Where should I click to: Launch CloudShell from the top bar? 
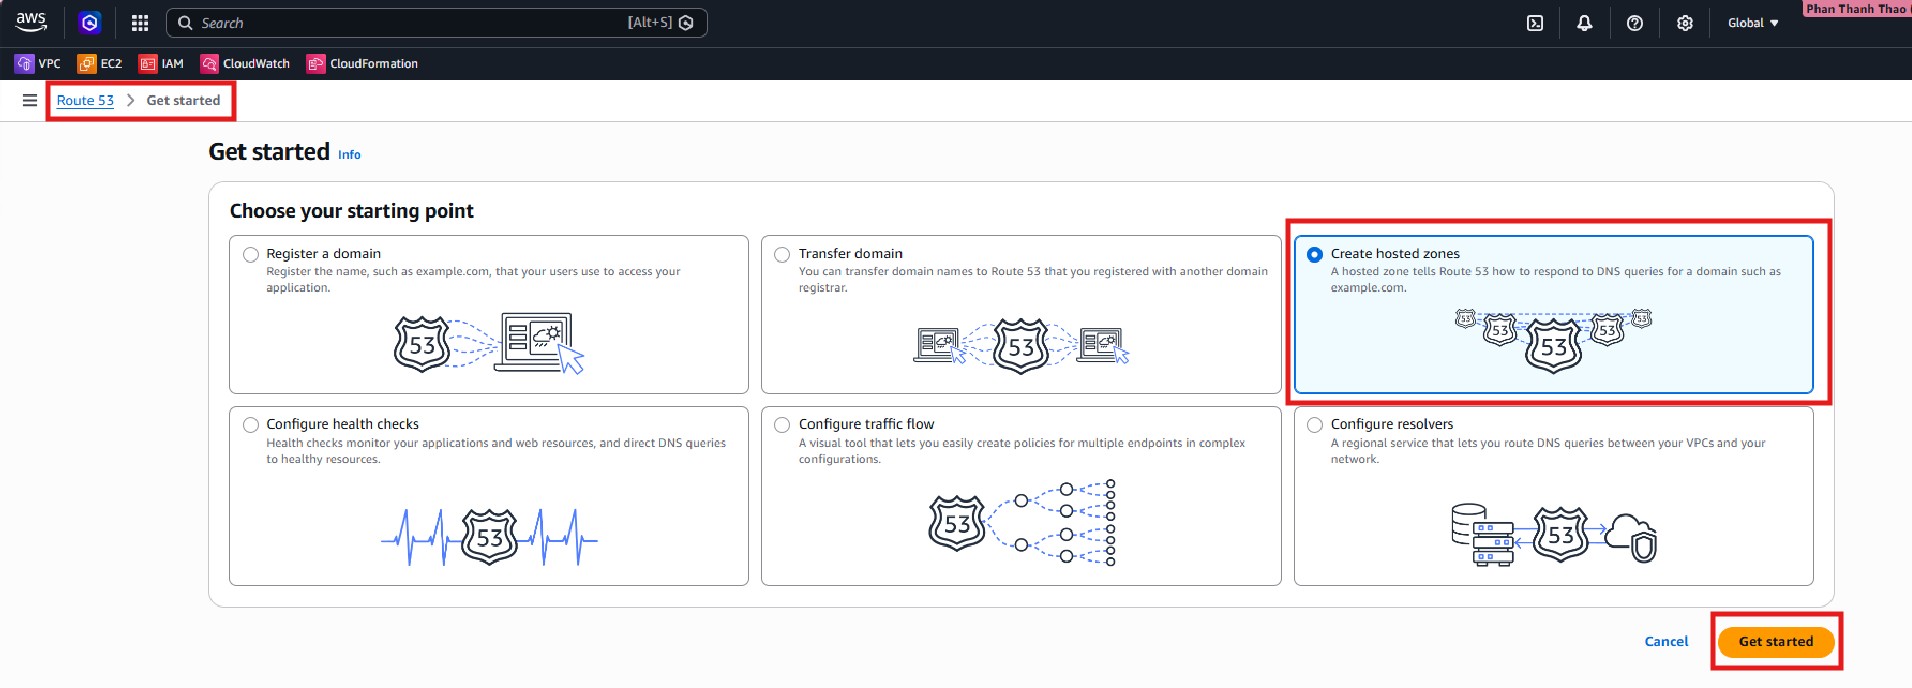[x=1535, y=23]
